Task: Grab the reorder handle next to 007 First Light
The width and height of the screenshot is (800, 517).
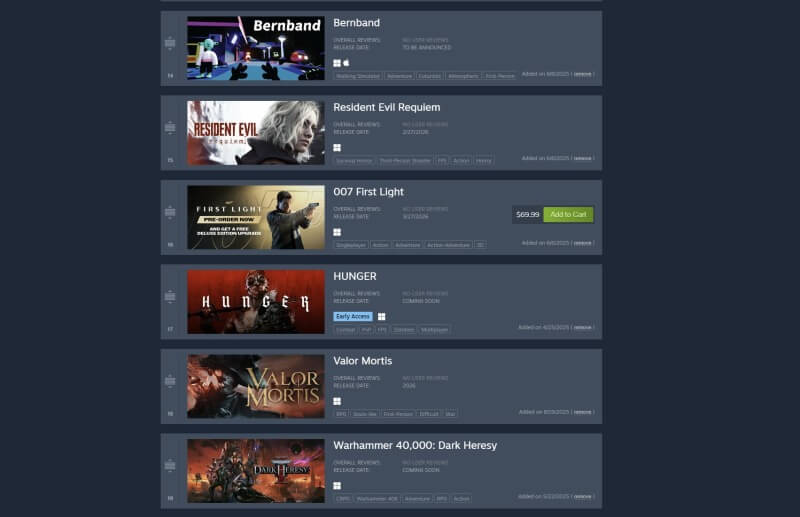Action: [x=170, y=212]
